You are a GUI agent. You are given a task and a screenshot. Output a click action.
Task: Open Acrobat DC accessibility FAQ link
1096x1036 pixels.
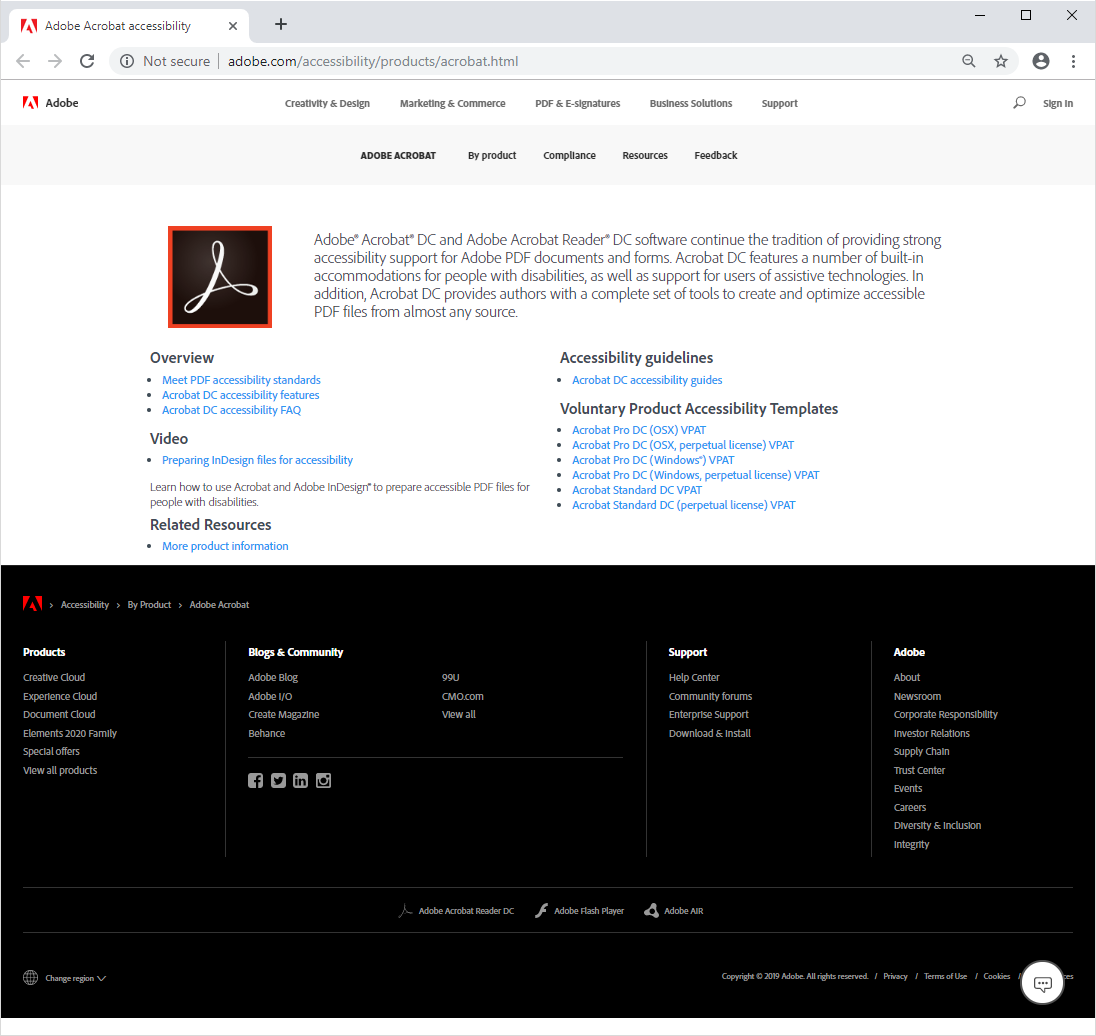click(x=231, y=410)
